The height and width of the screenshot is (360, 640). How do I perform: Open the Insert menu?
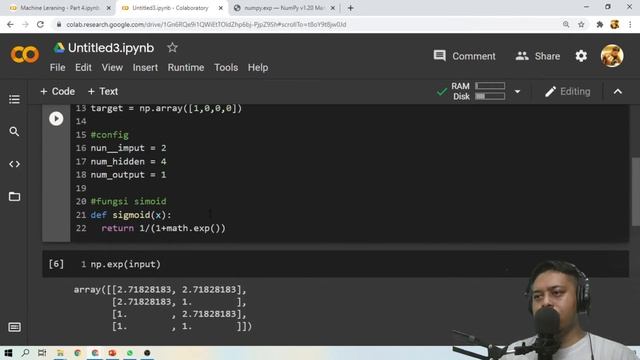coord(145,67)
